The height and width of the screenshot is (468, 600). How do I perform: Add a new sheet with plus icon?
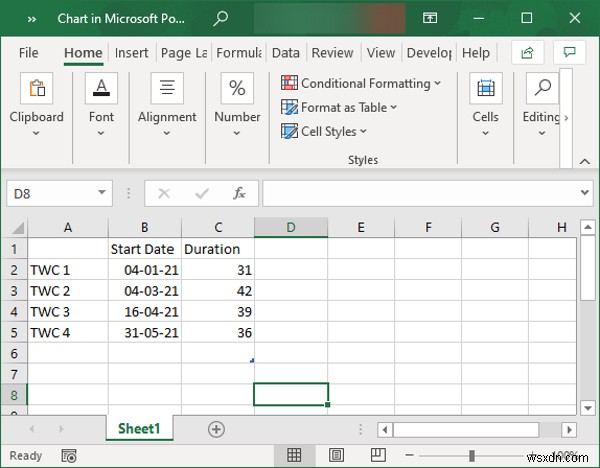(x=216, y=429)
